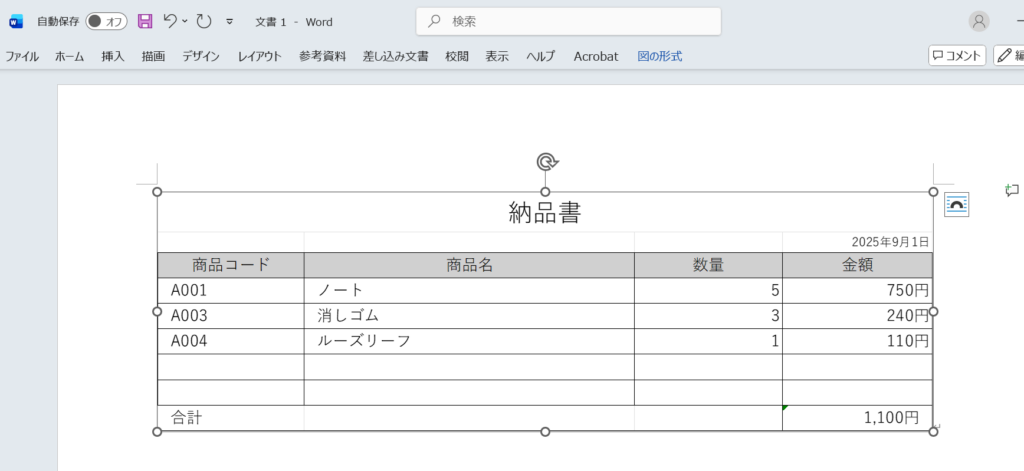Image resolution: width=1024 pixels, height=471 pixels.
Task: Click the Redo icon
Action: click(204, 22)
